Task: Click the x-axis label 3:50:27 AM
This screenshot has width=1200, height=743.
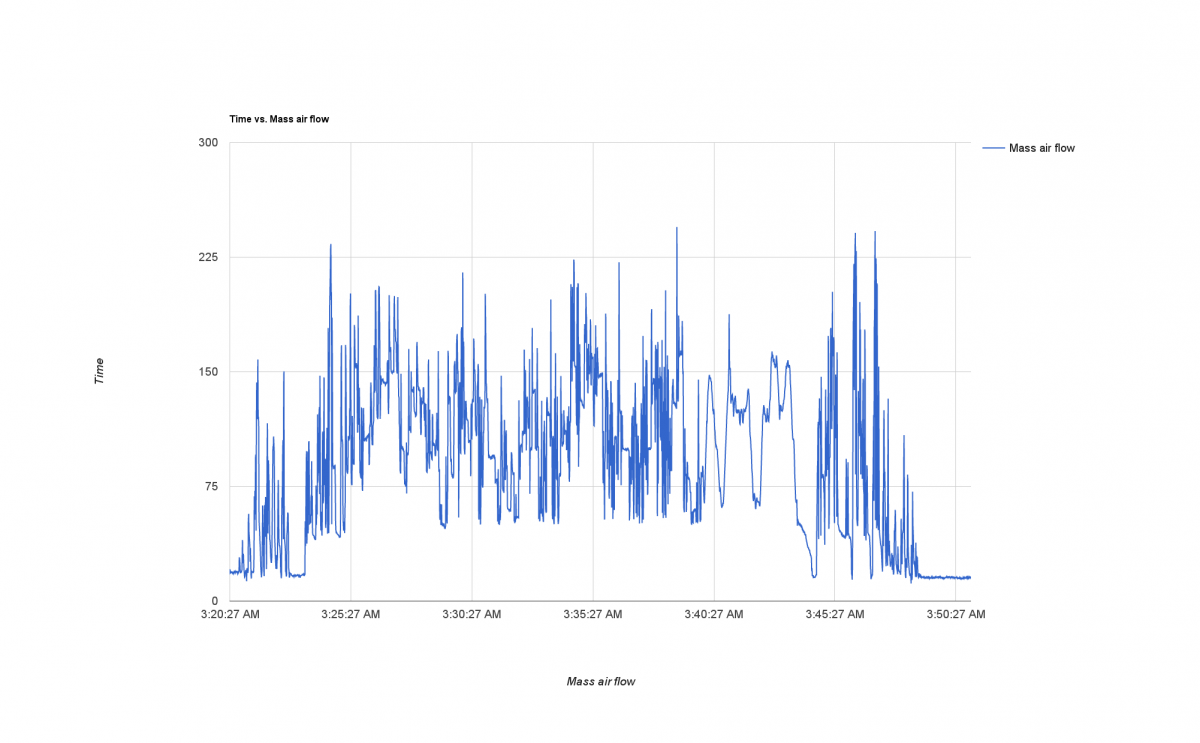Action: click(956, 614)
